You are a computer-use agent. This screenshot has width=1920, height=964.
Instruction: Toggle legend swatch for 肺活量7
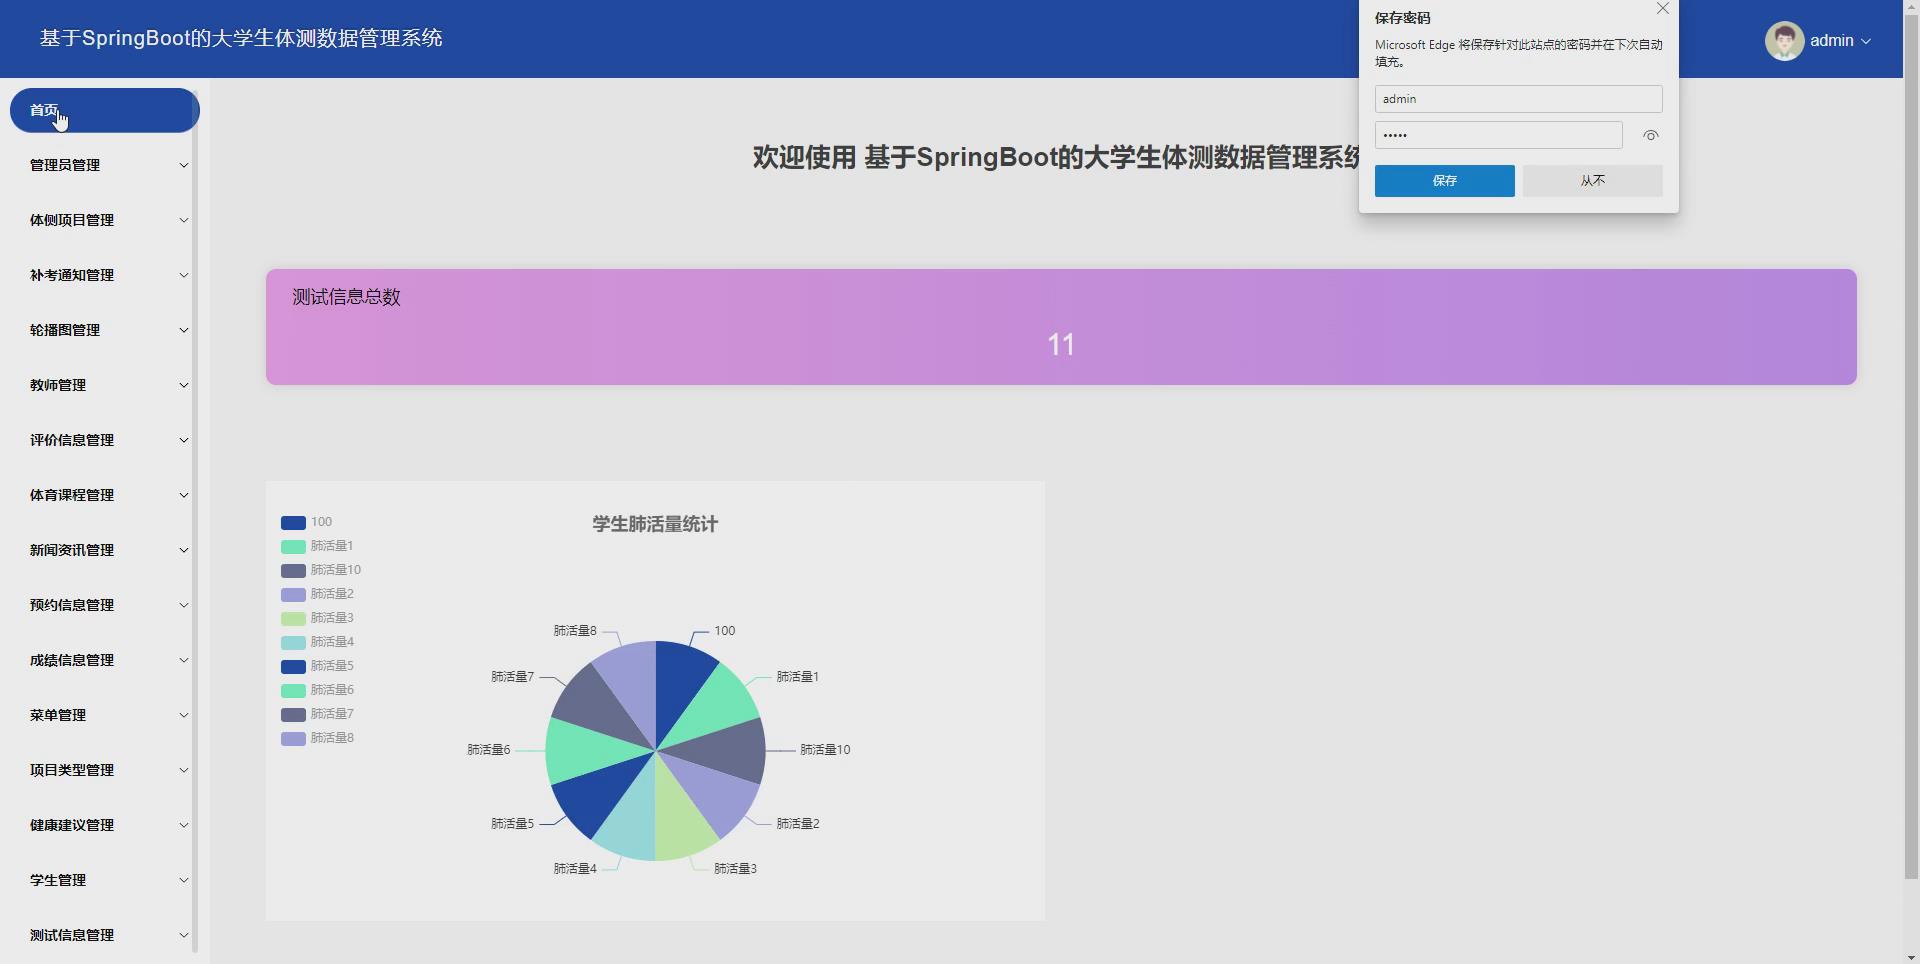pos(293,715)
